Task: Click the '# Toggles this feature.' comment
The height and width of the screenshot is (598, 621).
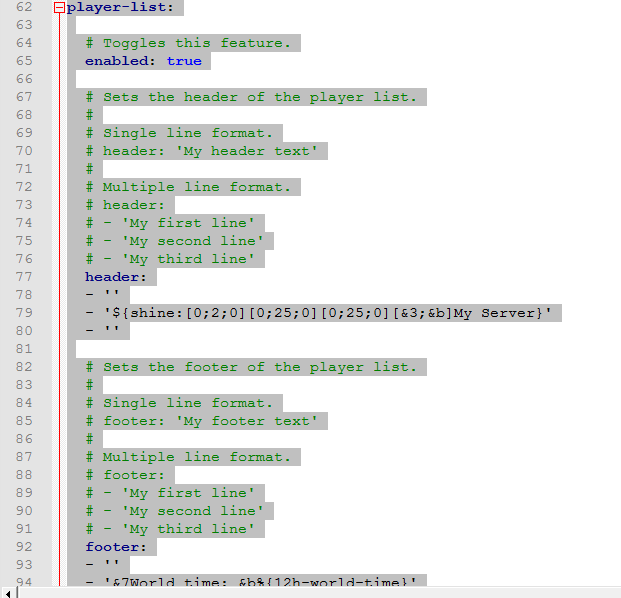Action: (x=188, y=43)
